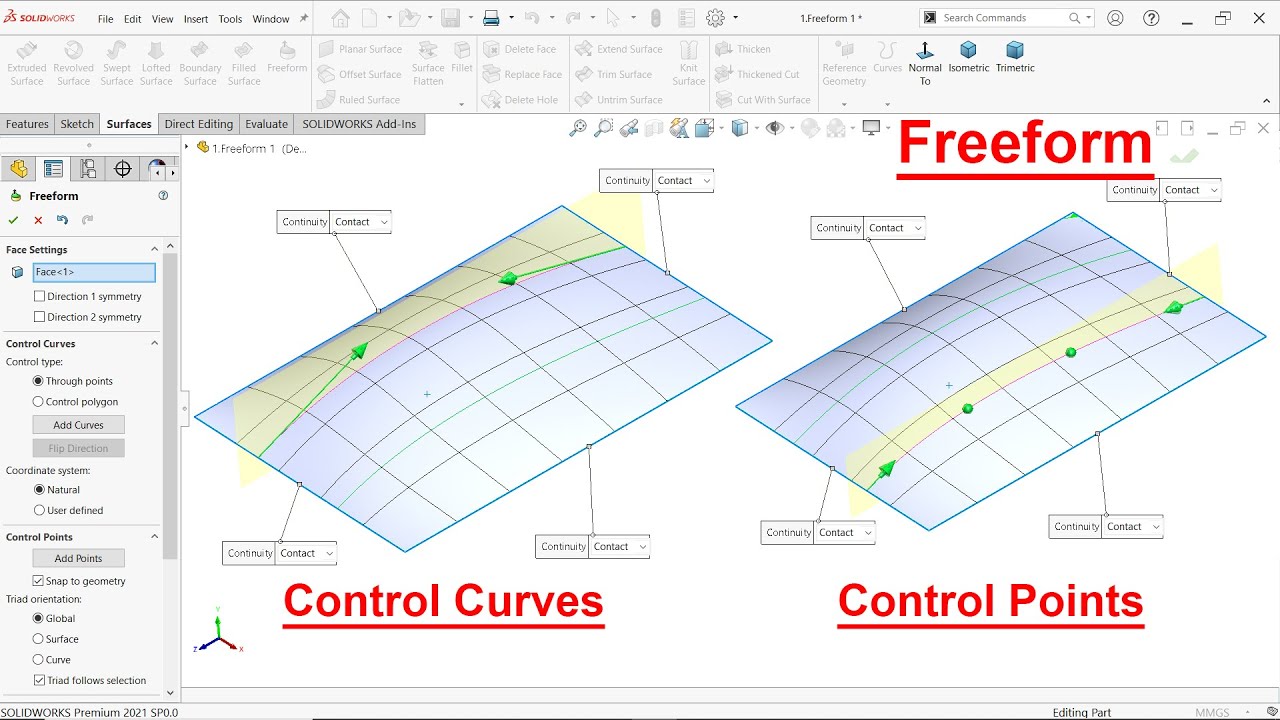Open the Insert menu

pyautogui.click(x=196, y=19)
